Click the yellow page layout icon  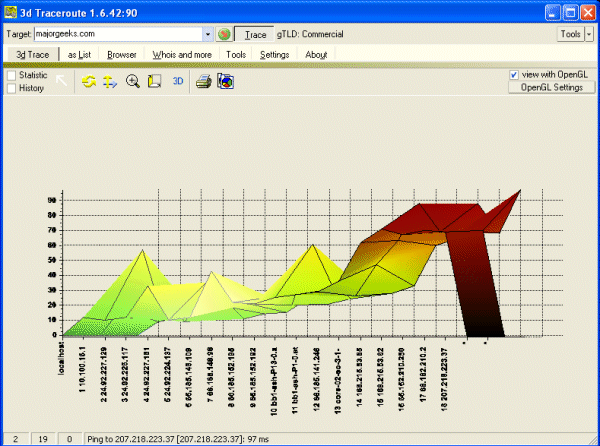(153, 81)
